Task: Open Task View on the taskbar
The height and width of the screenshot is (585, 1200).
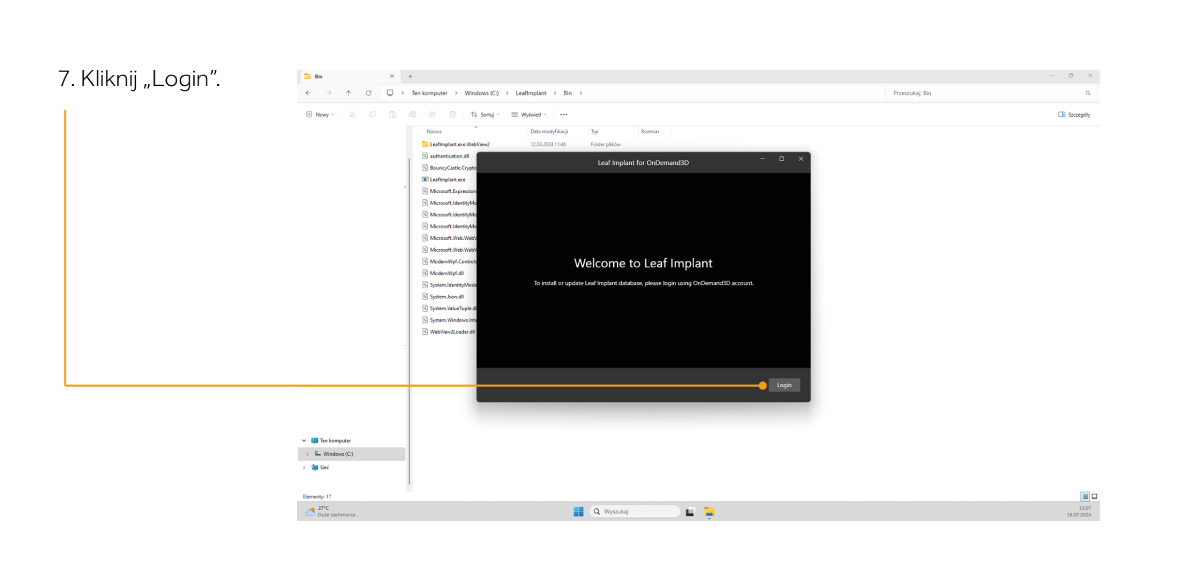Action: pyautogui.click(x=690, y=511)
